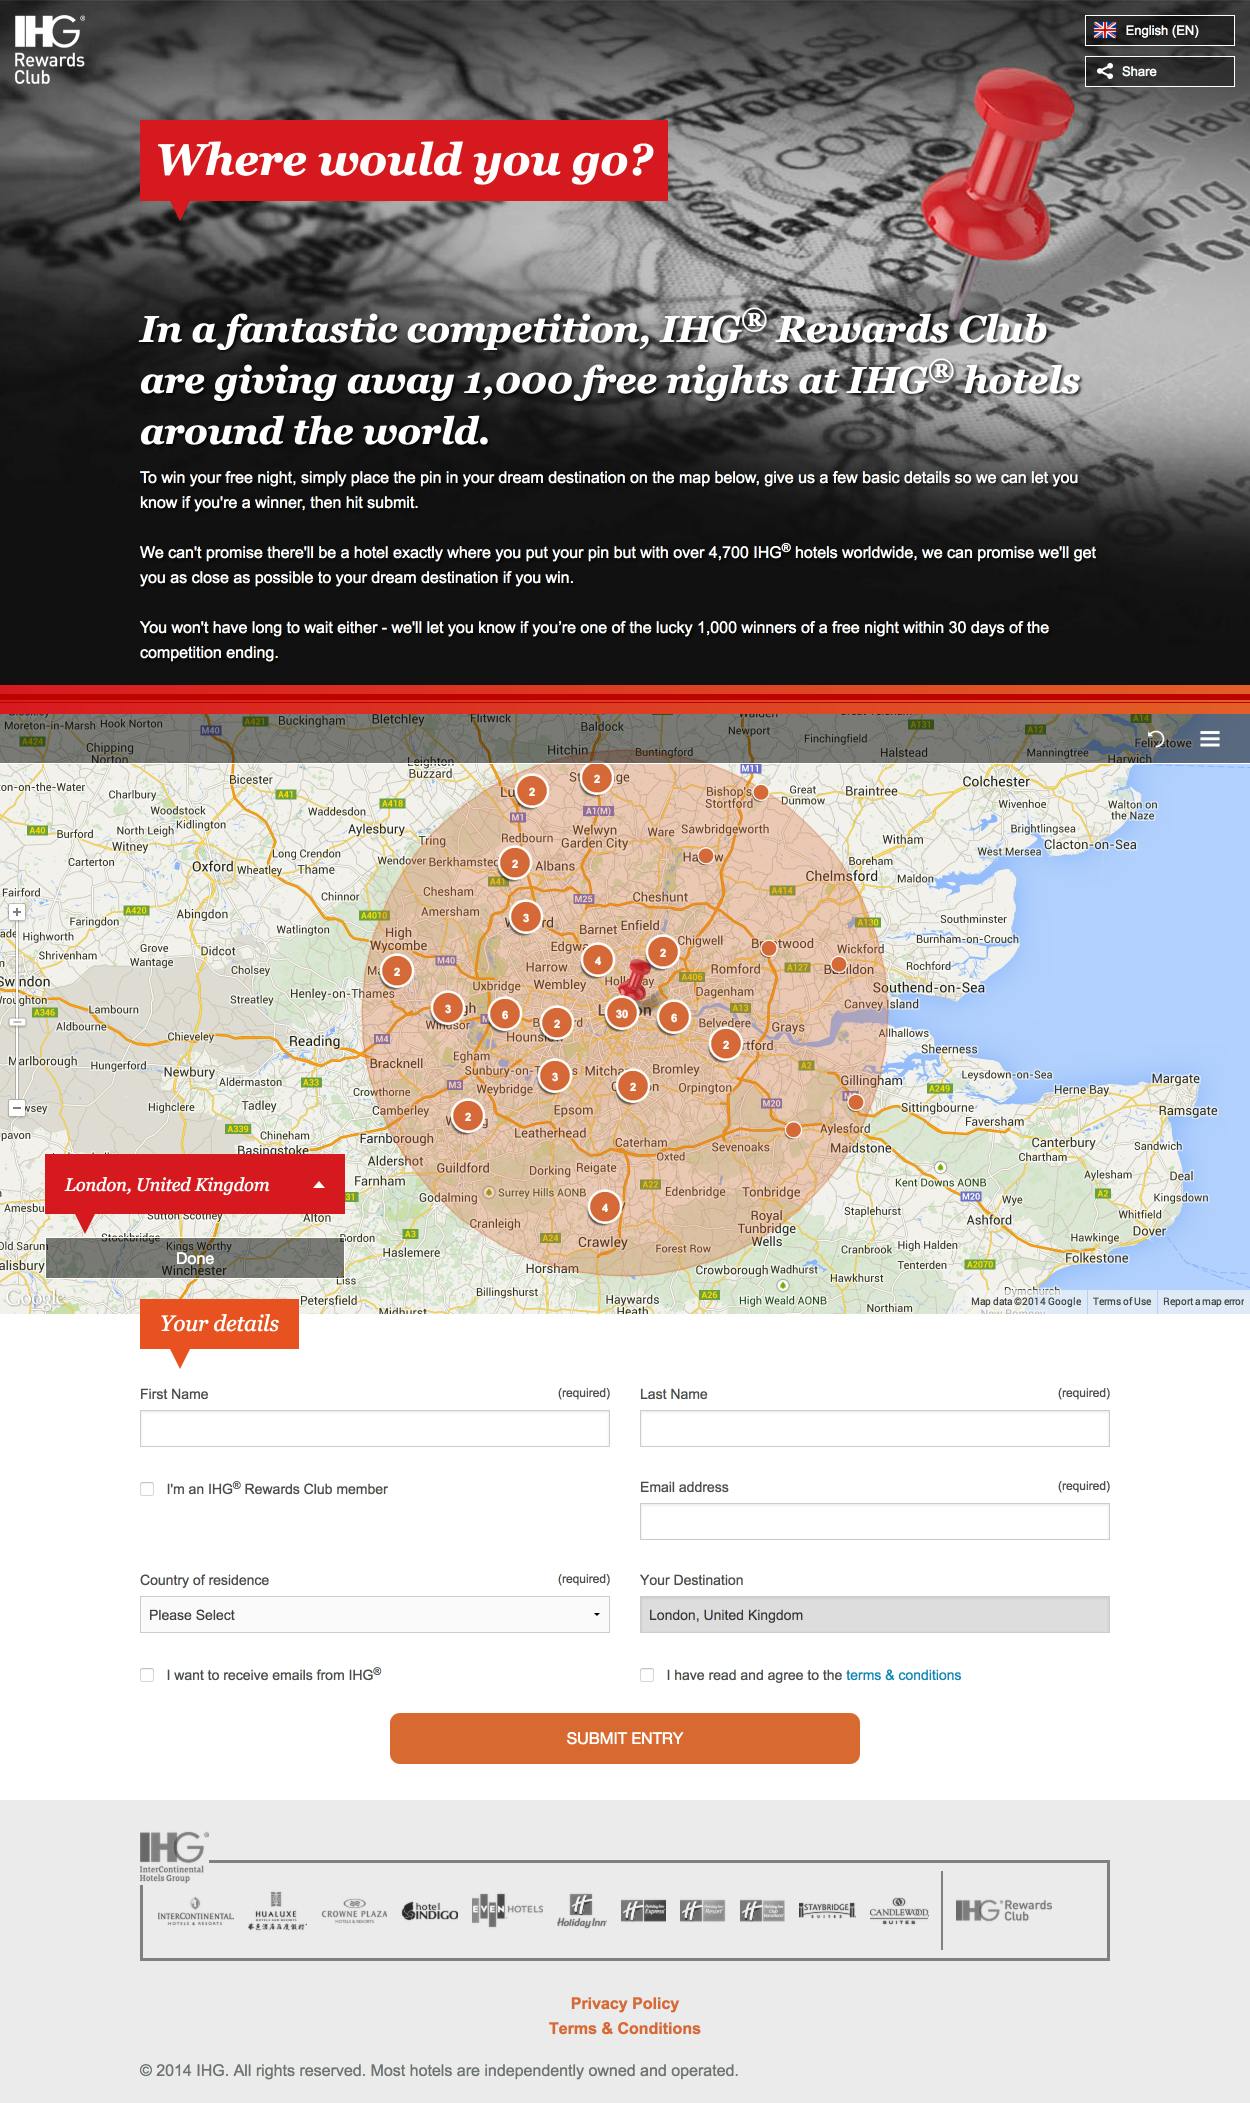Tick the agree to terms & conditions checkbox
The image size is (1250, 2103).
point(647,1675)
